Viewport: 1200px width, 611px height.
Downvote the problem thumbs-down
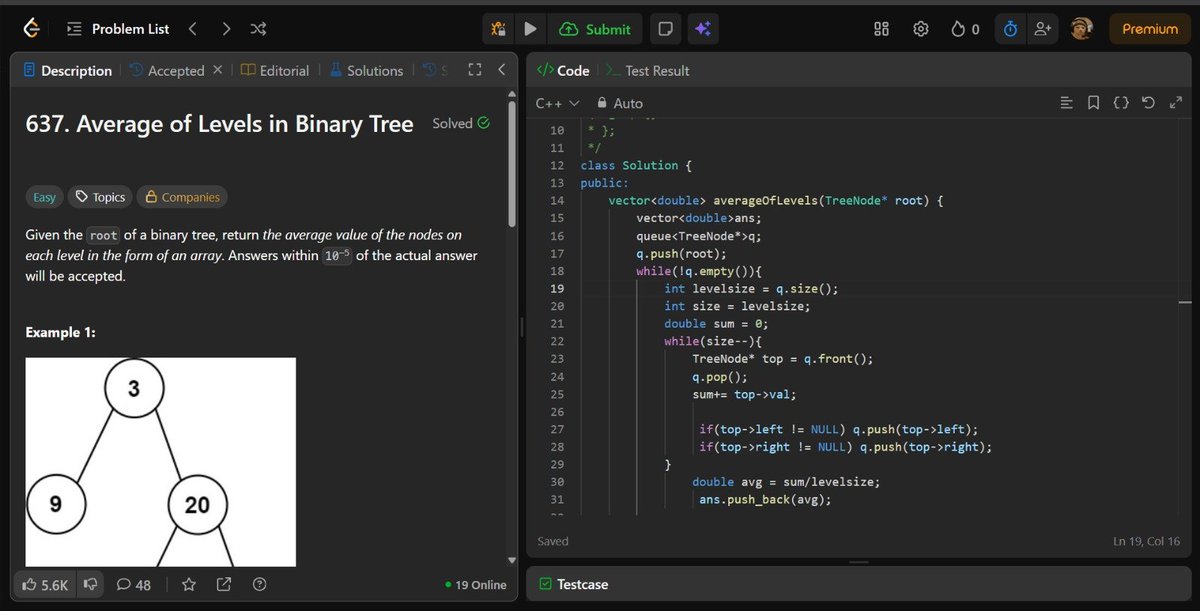[x=91, y=584]
